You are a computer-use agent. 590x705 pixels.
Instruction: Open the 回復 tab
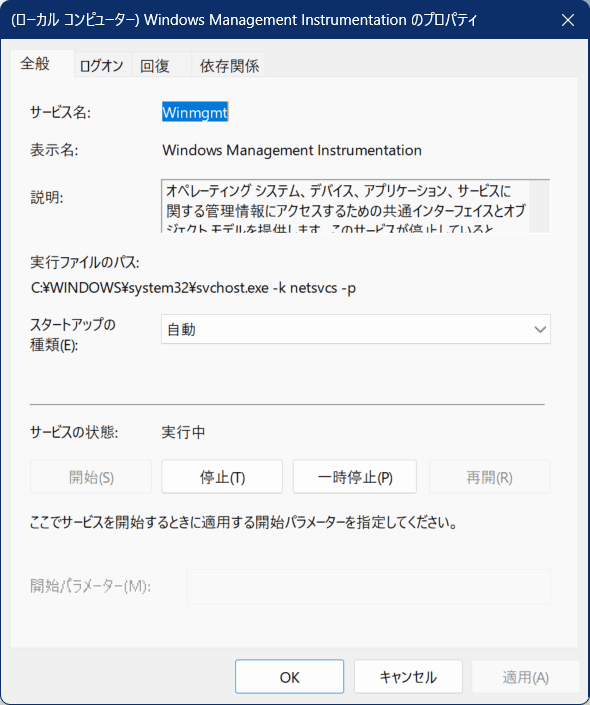point(161,66)
